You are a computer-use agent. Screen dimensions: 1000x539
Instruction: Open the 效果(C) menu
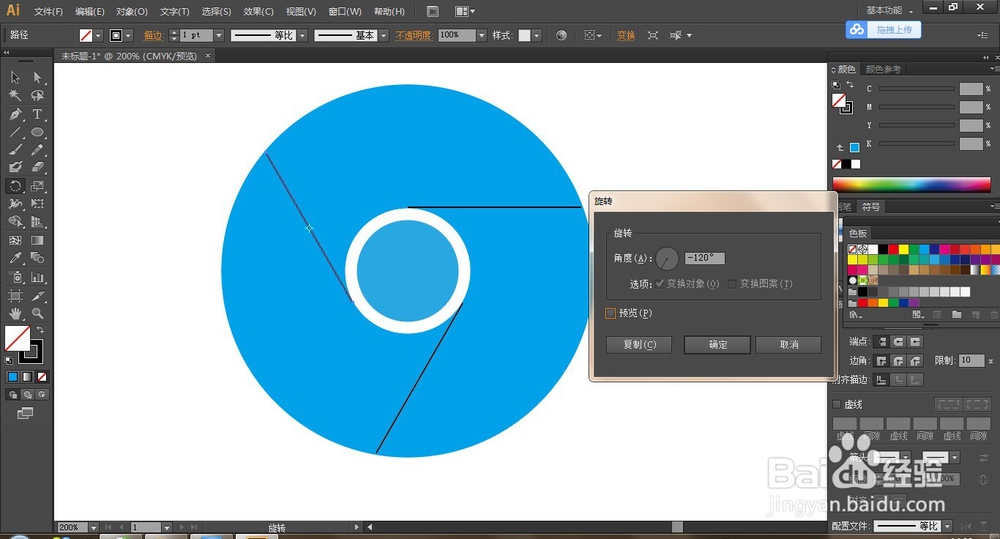(x=258, y=11)
